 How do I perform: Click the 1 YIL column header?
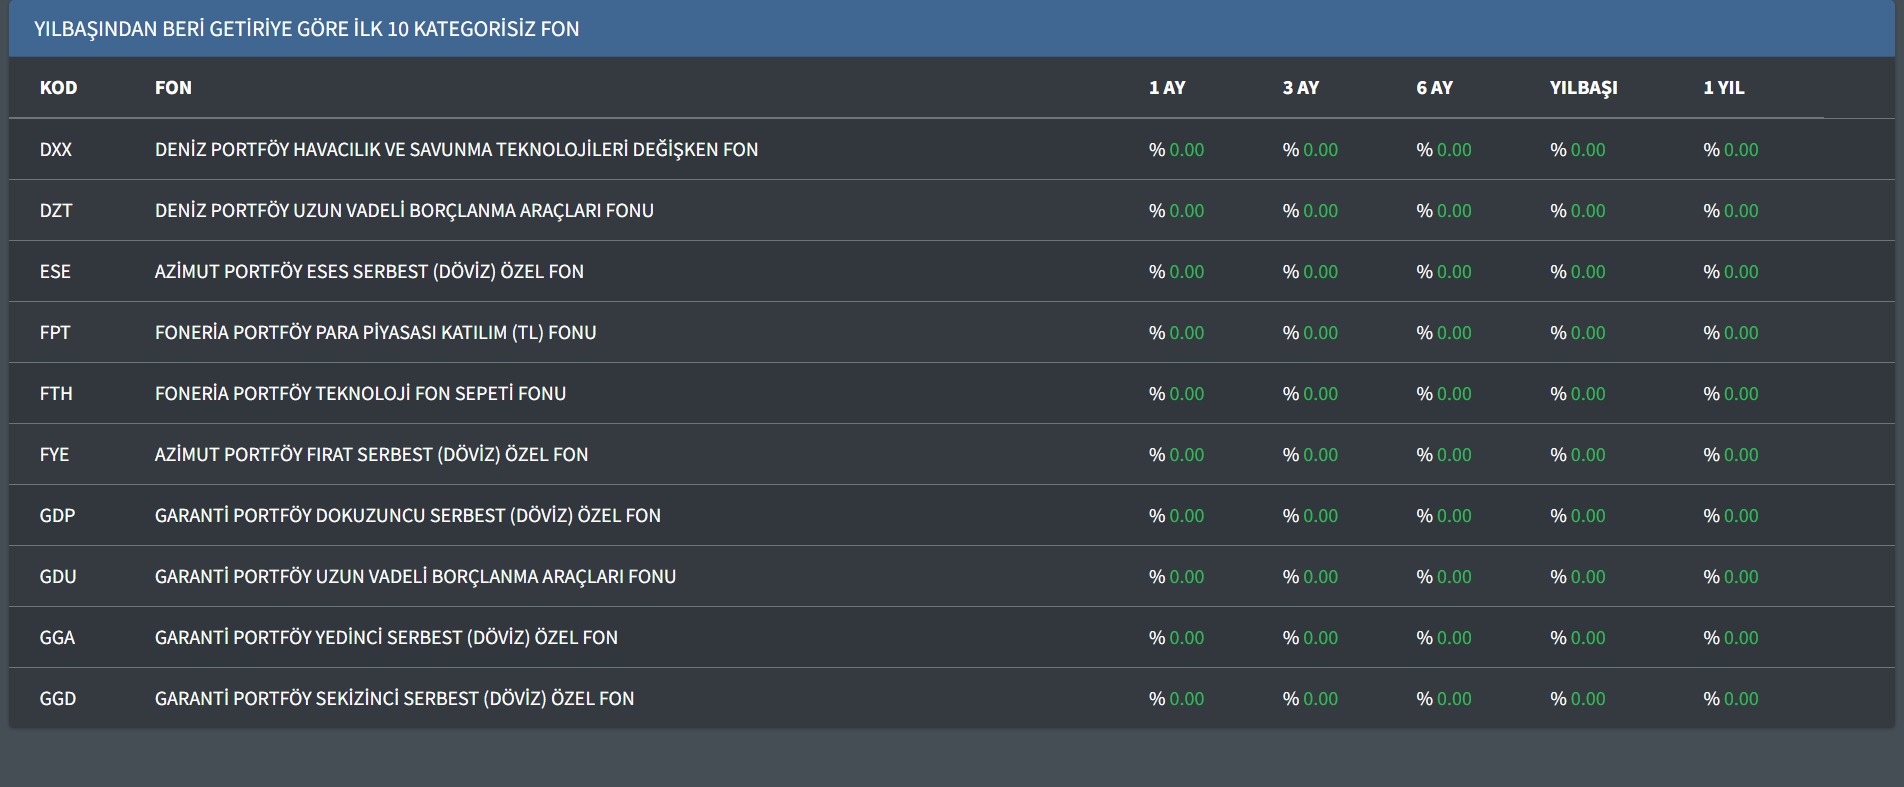tap(1723, 88)
